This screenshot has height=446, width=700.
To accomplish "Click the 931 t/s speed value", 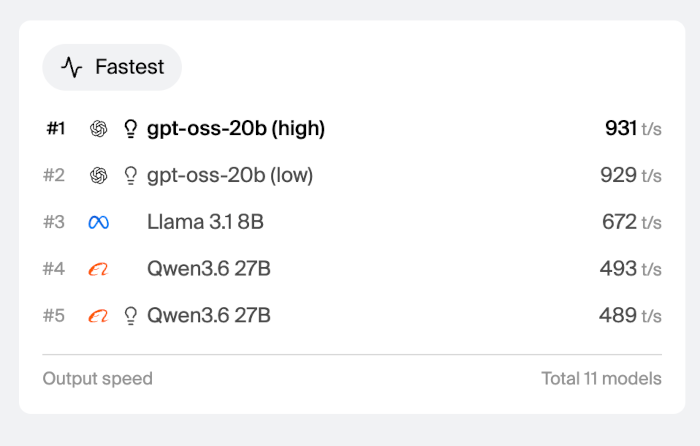I will click(x=633, y=129).
